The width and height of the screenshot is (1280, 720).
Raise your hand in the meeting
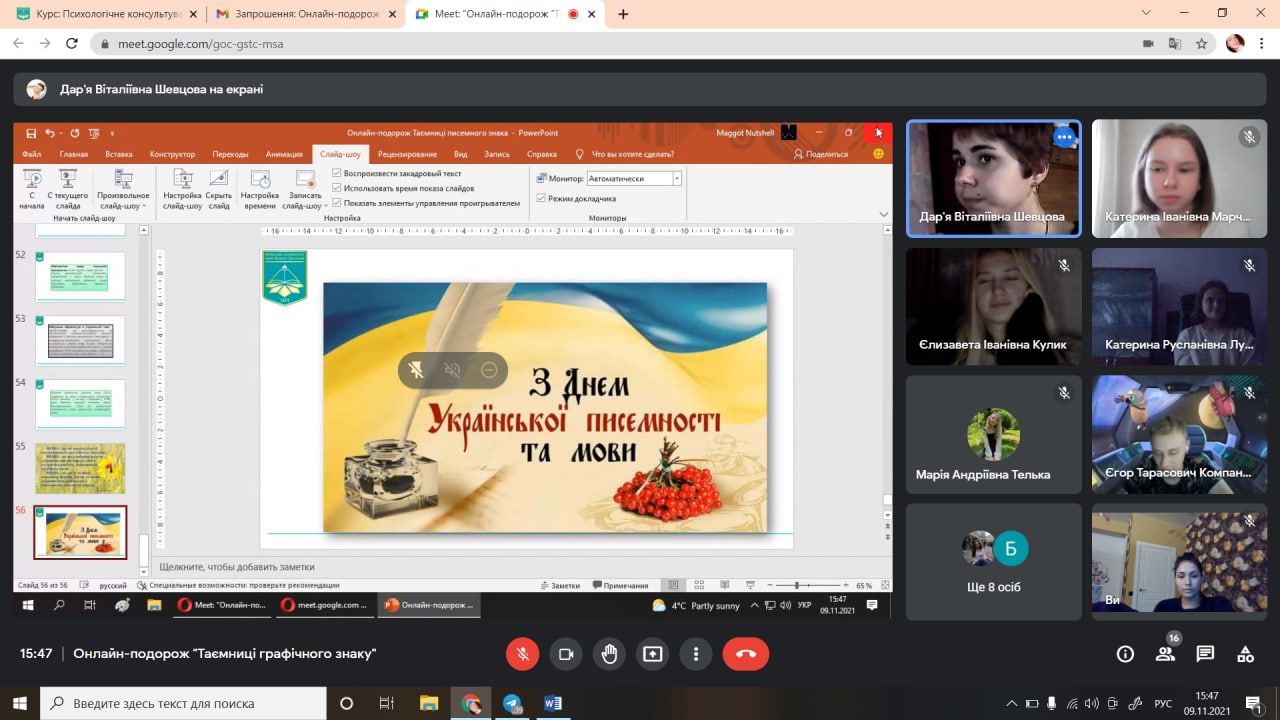coord(609,654)
